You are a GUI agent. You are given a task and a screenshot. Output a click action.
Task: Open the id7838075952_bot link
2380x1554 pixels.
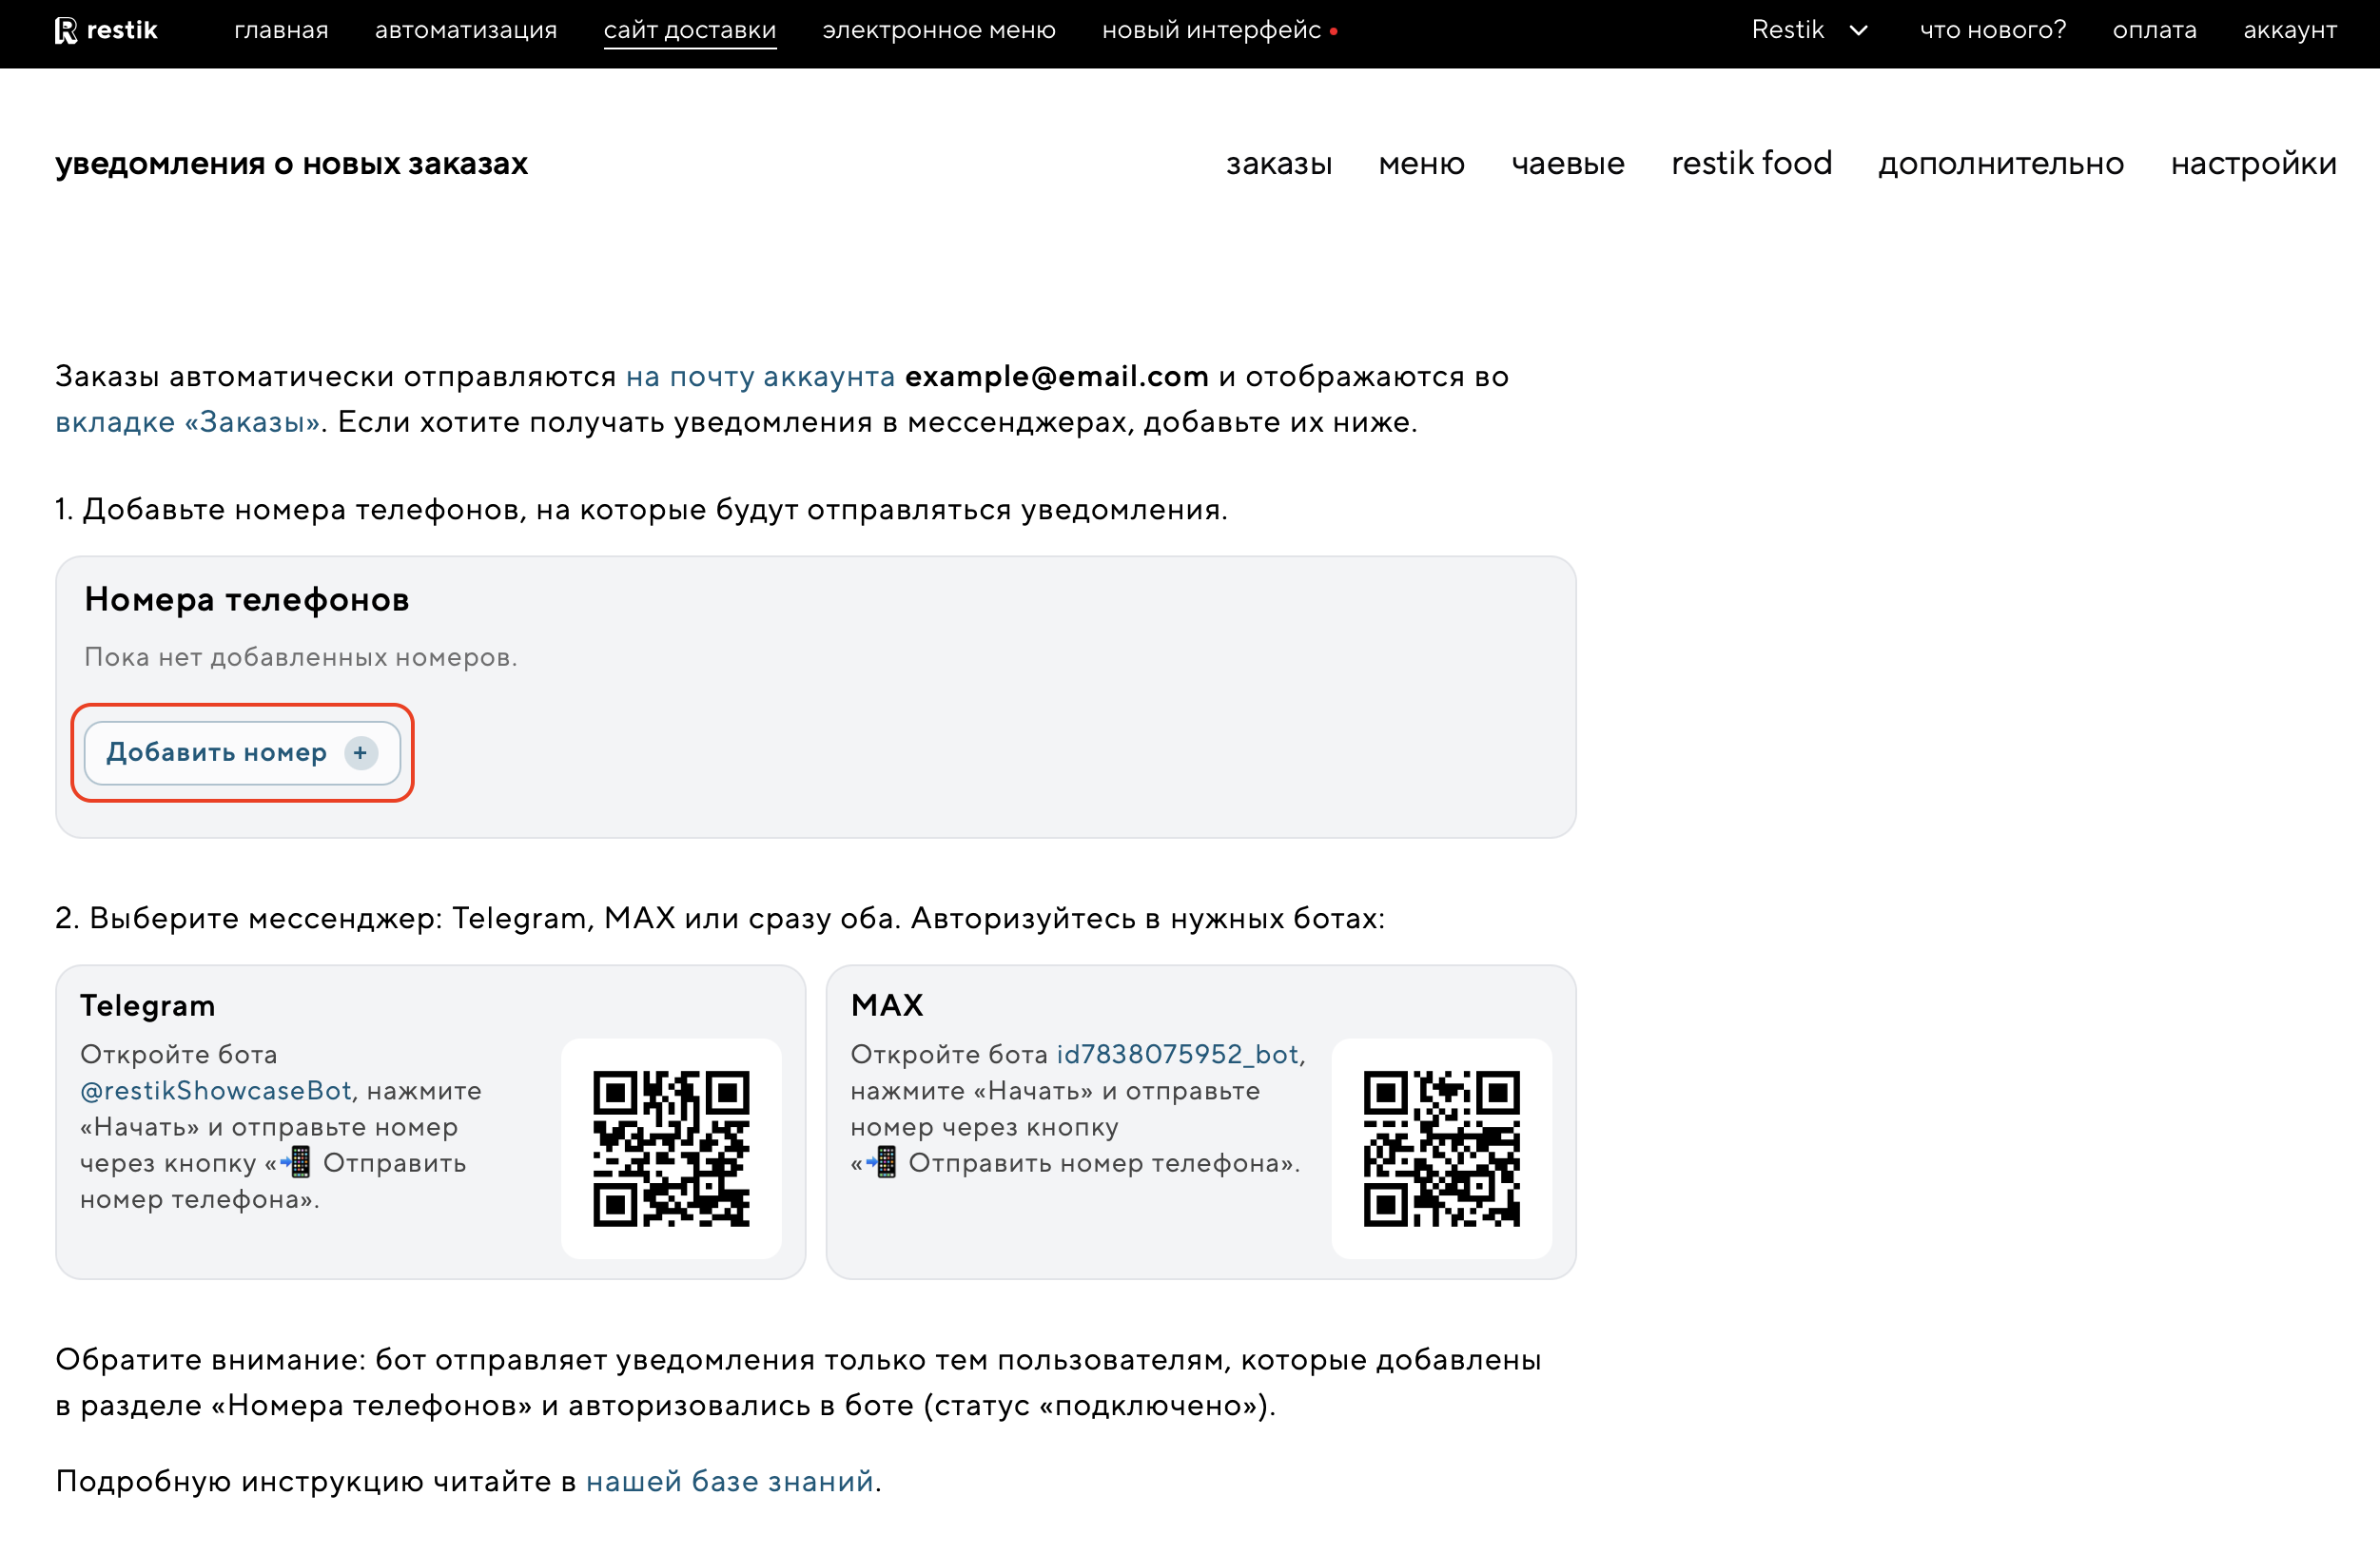[1177, 1054]
